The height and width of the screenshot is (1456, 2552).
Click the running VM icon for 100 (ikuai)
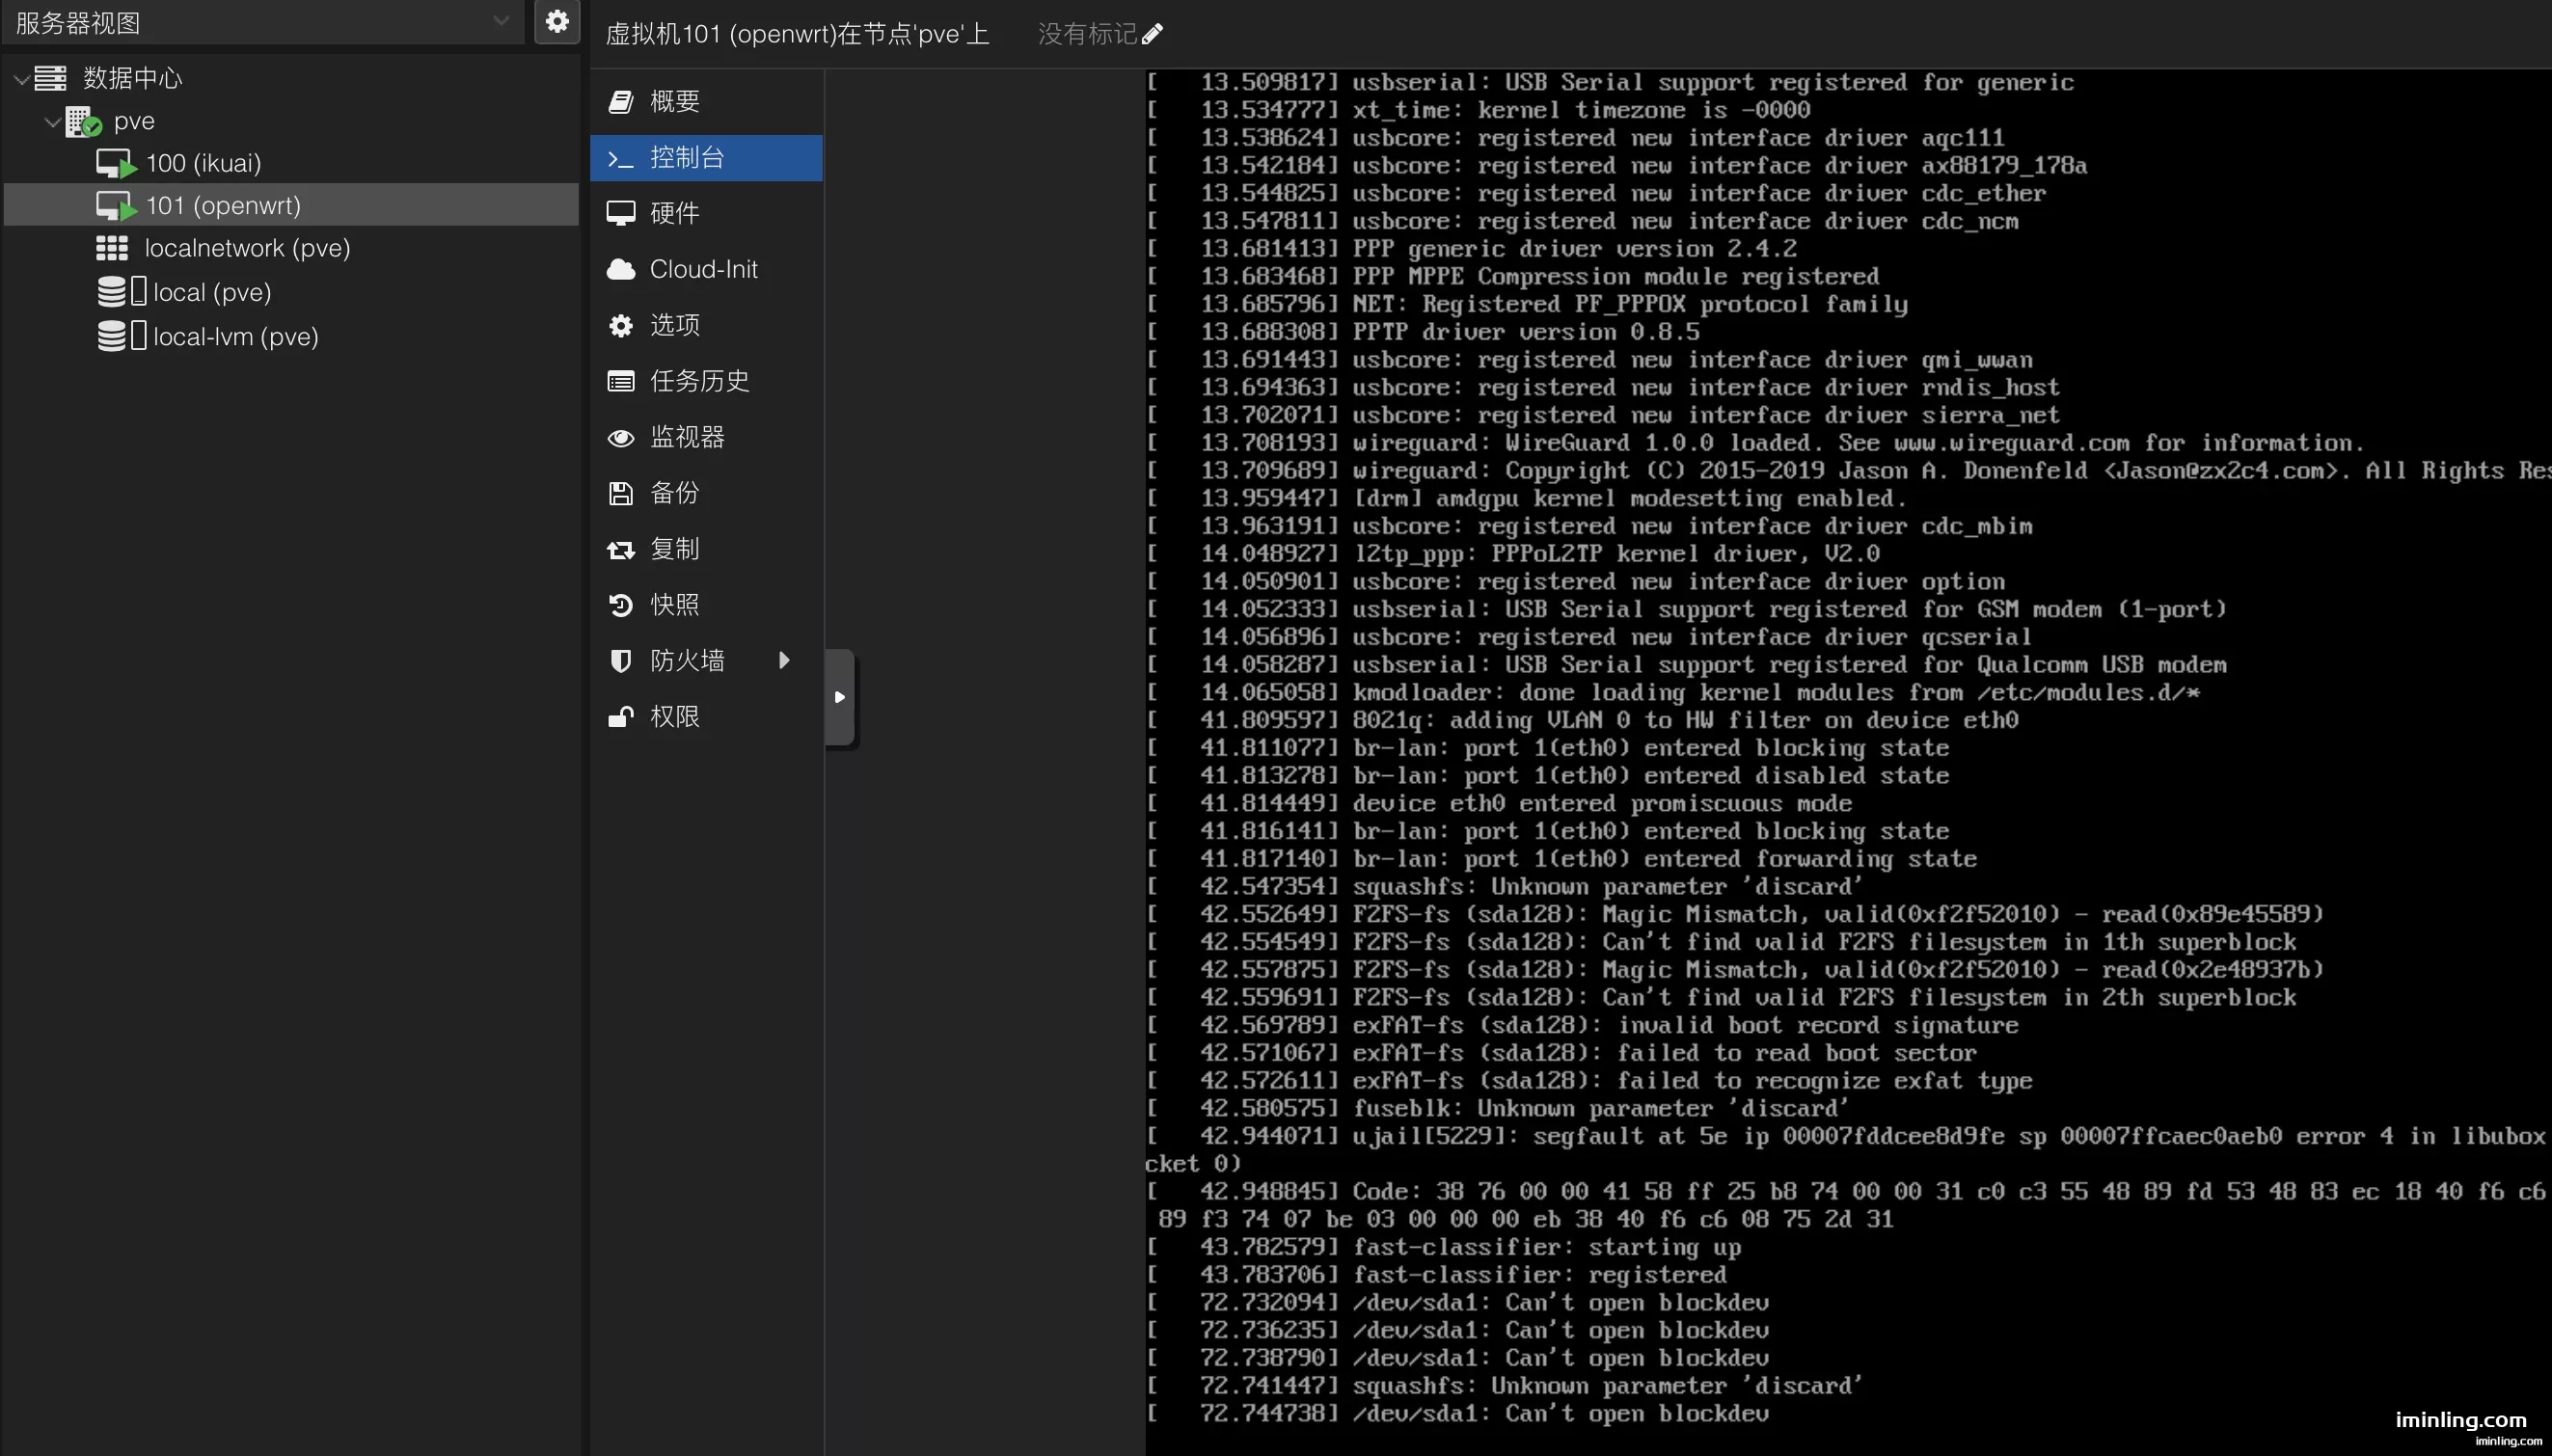pos(116,164)
